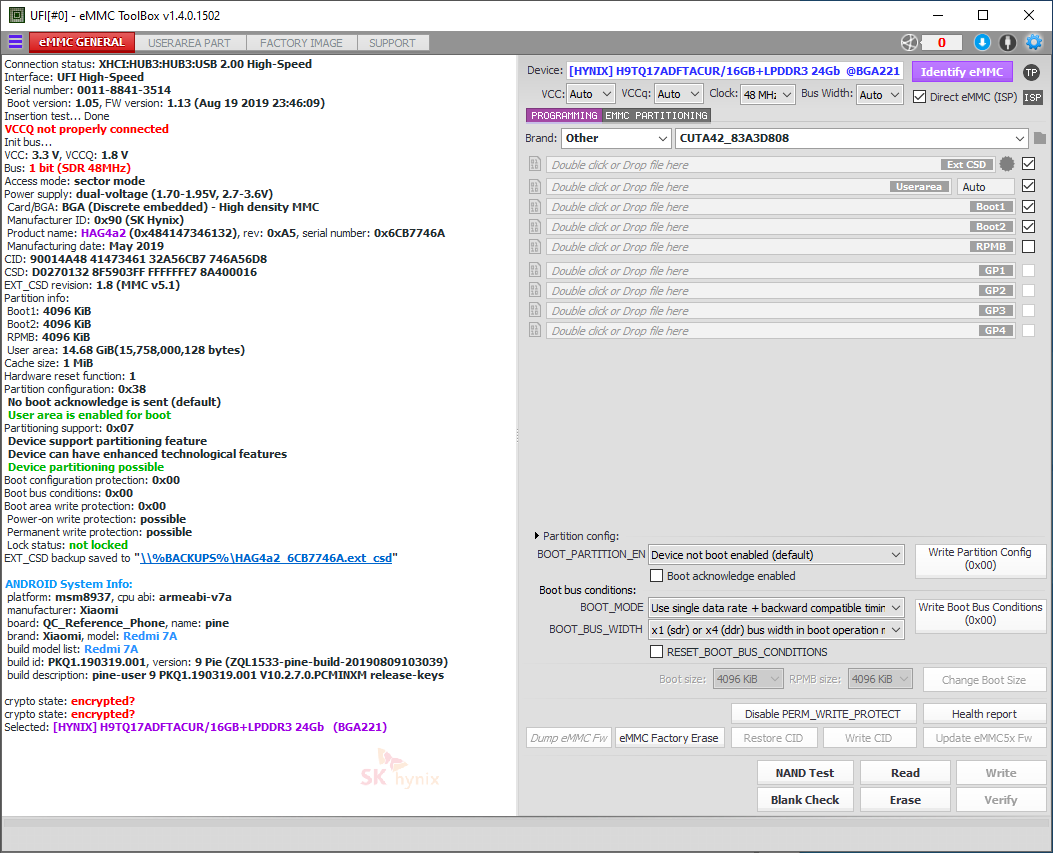
Task: Toggle the Userarea checkbox
Action: click(x=1028, y=186)
